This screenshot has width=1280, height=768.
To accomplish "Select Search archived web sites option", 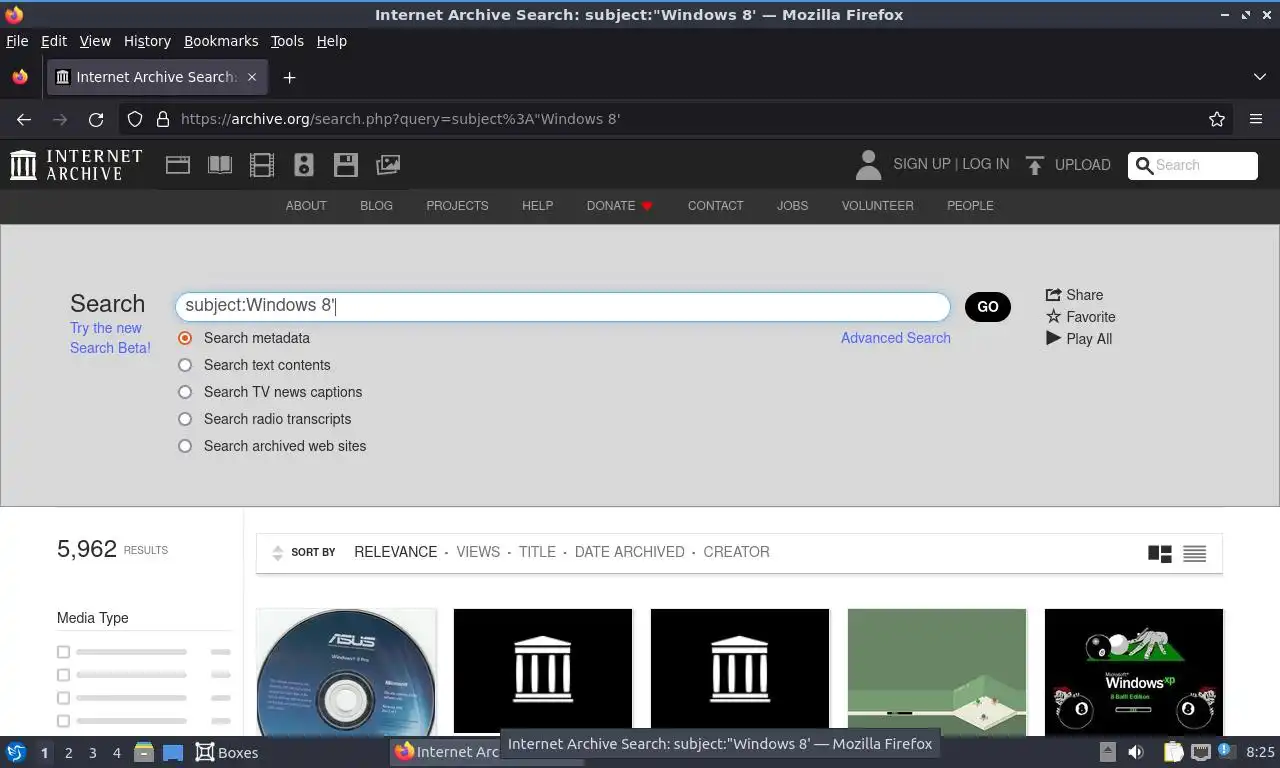I will point(185,446).
